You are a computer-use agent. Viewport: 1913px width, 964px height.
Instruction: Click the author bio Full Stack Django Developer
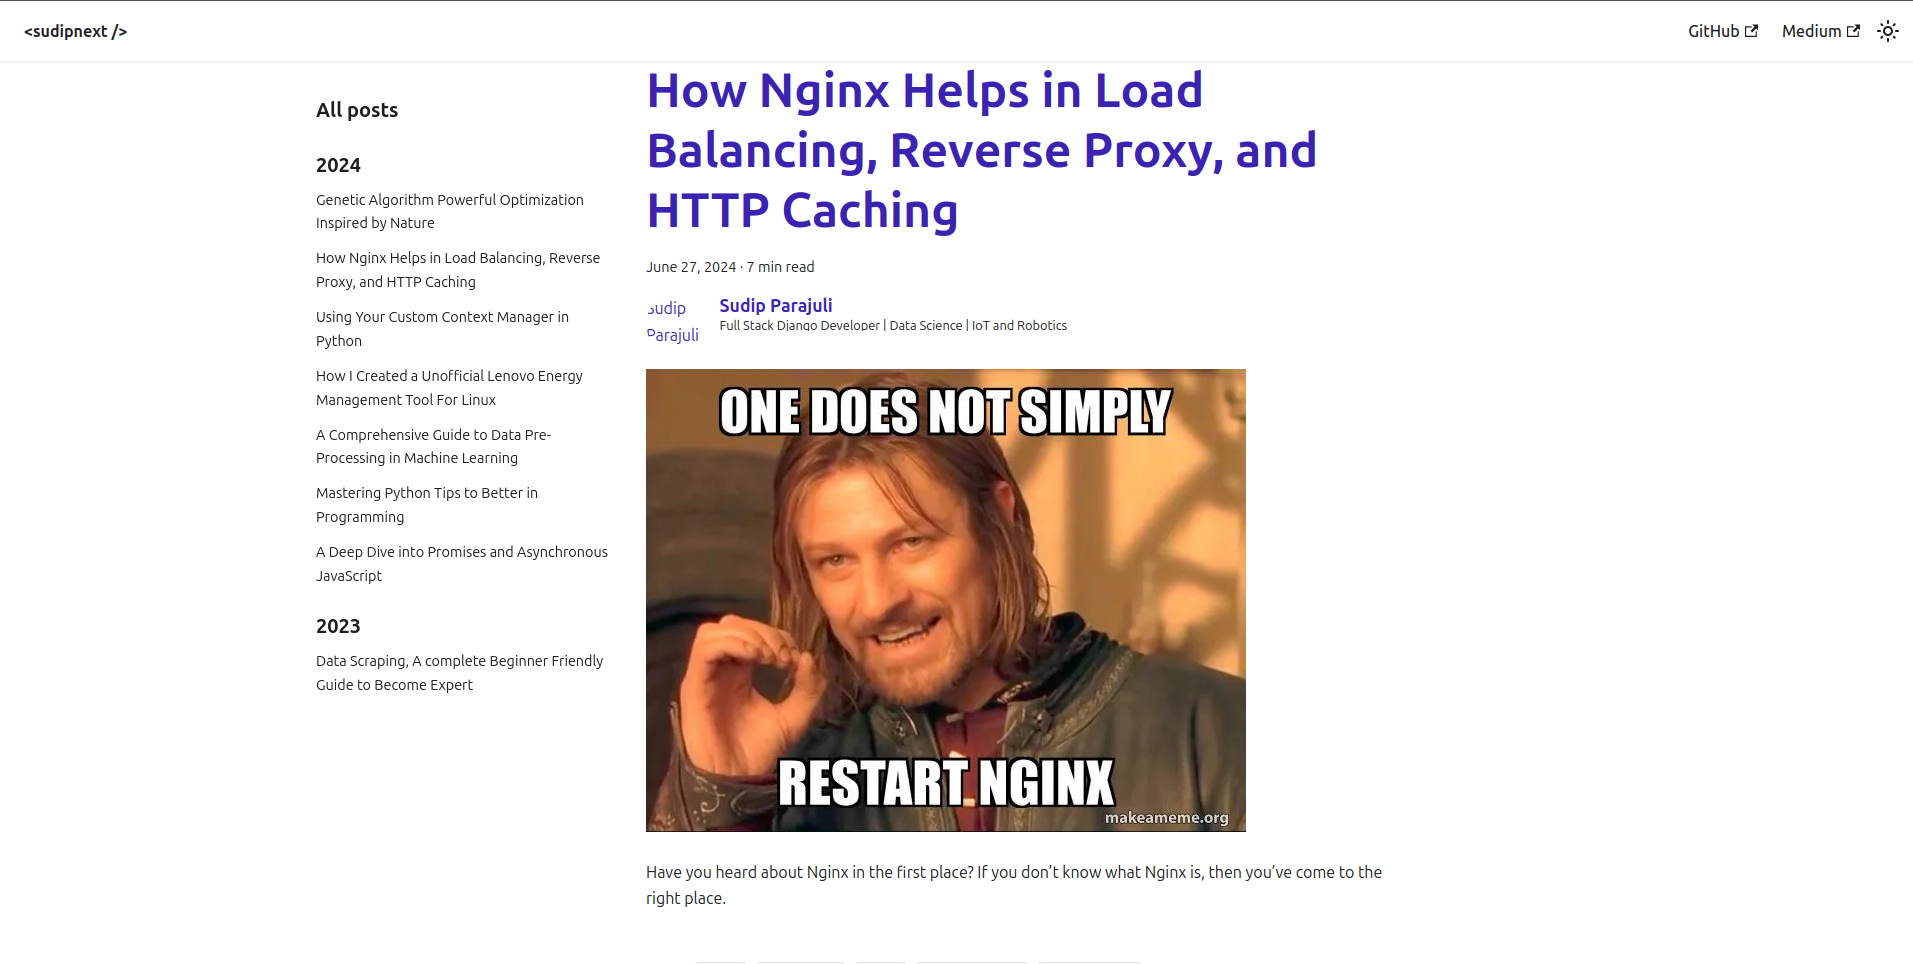click(893, 326)
